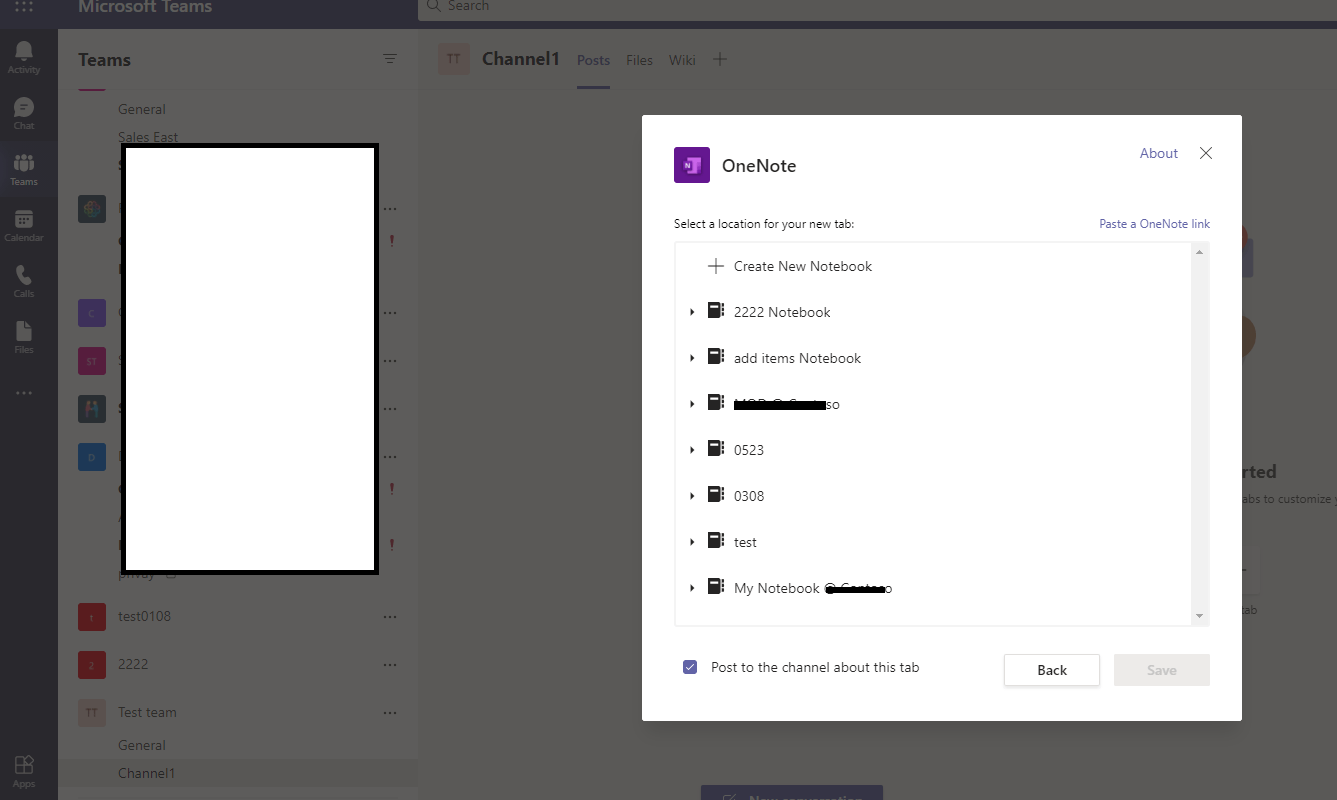Click the 2222 team avatar
This screenshot has height=800, width=1337.
click(92, 665)
